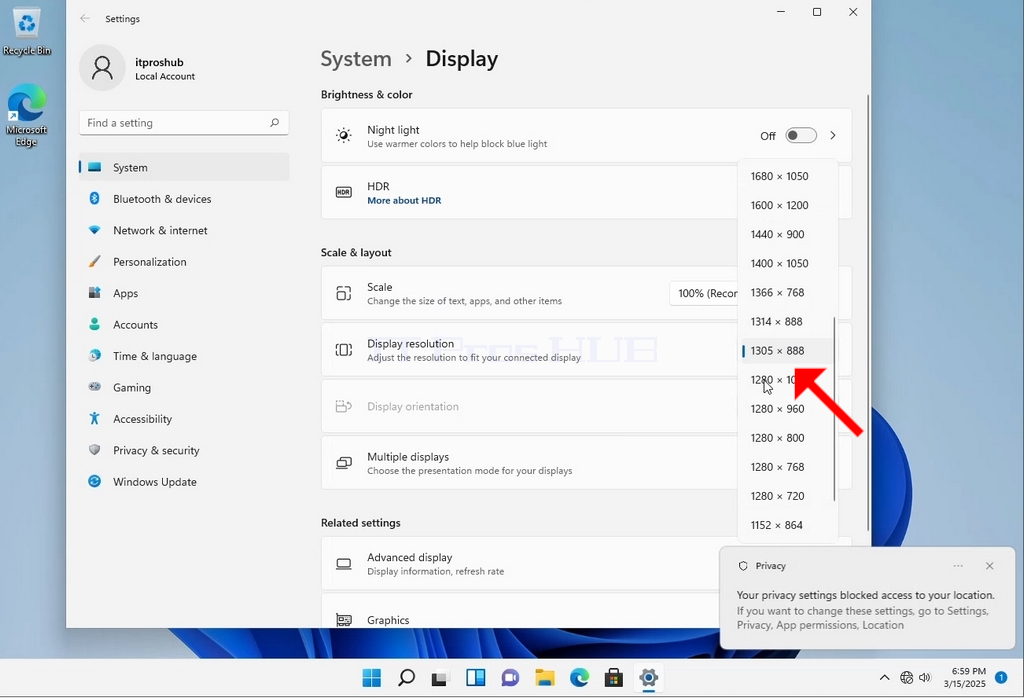Image resolution: width=1024 pixels, height=698 pixels.
Task: Click the Multiple displays icon
Action: pyautogui.click(x=344, y=463)
